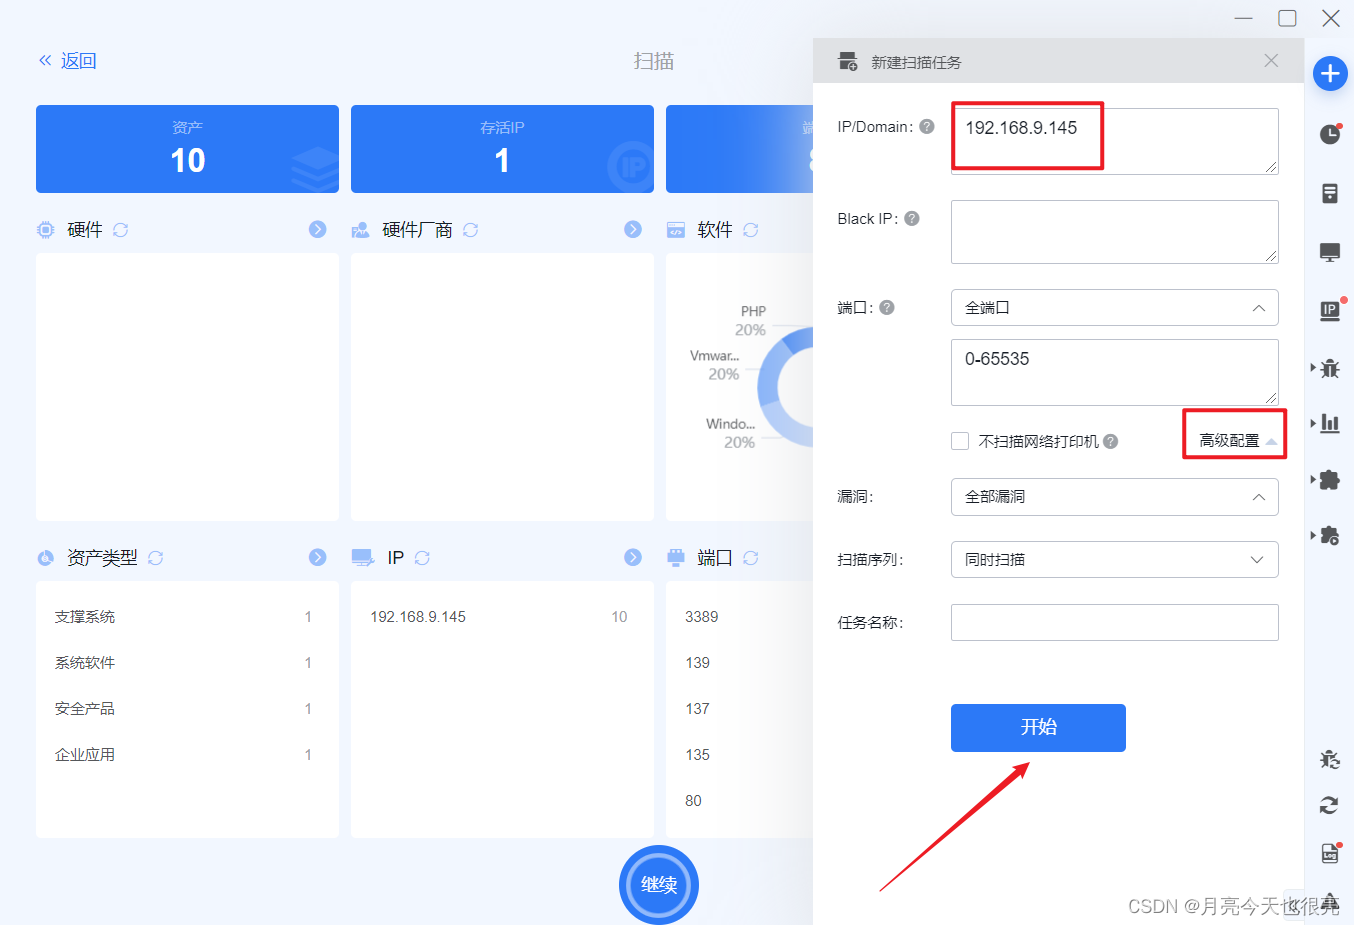Expand the IP panel arrow
The image size is (1354, 925).
tap(633, 558)
